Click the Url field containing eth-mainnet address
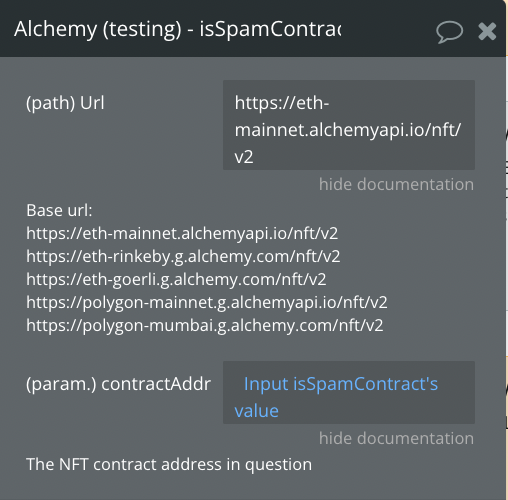This screenshot has width=508, height=500. coord(349,125)
